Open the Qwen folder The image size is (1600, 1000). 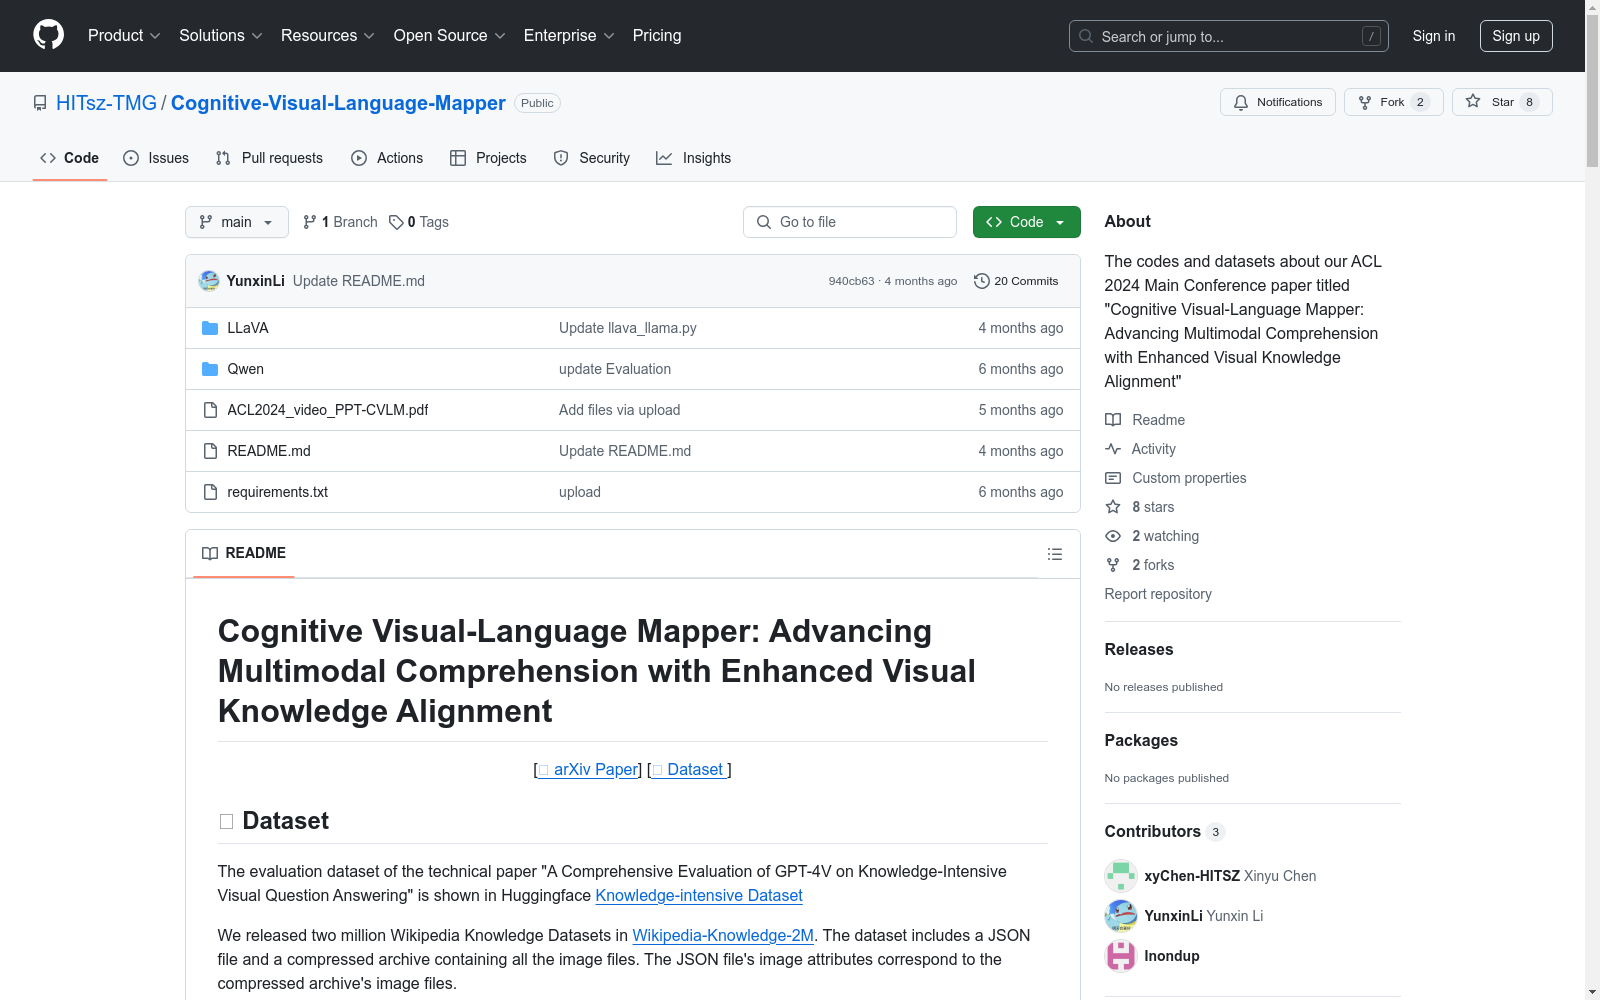click(x=246, y=369)
